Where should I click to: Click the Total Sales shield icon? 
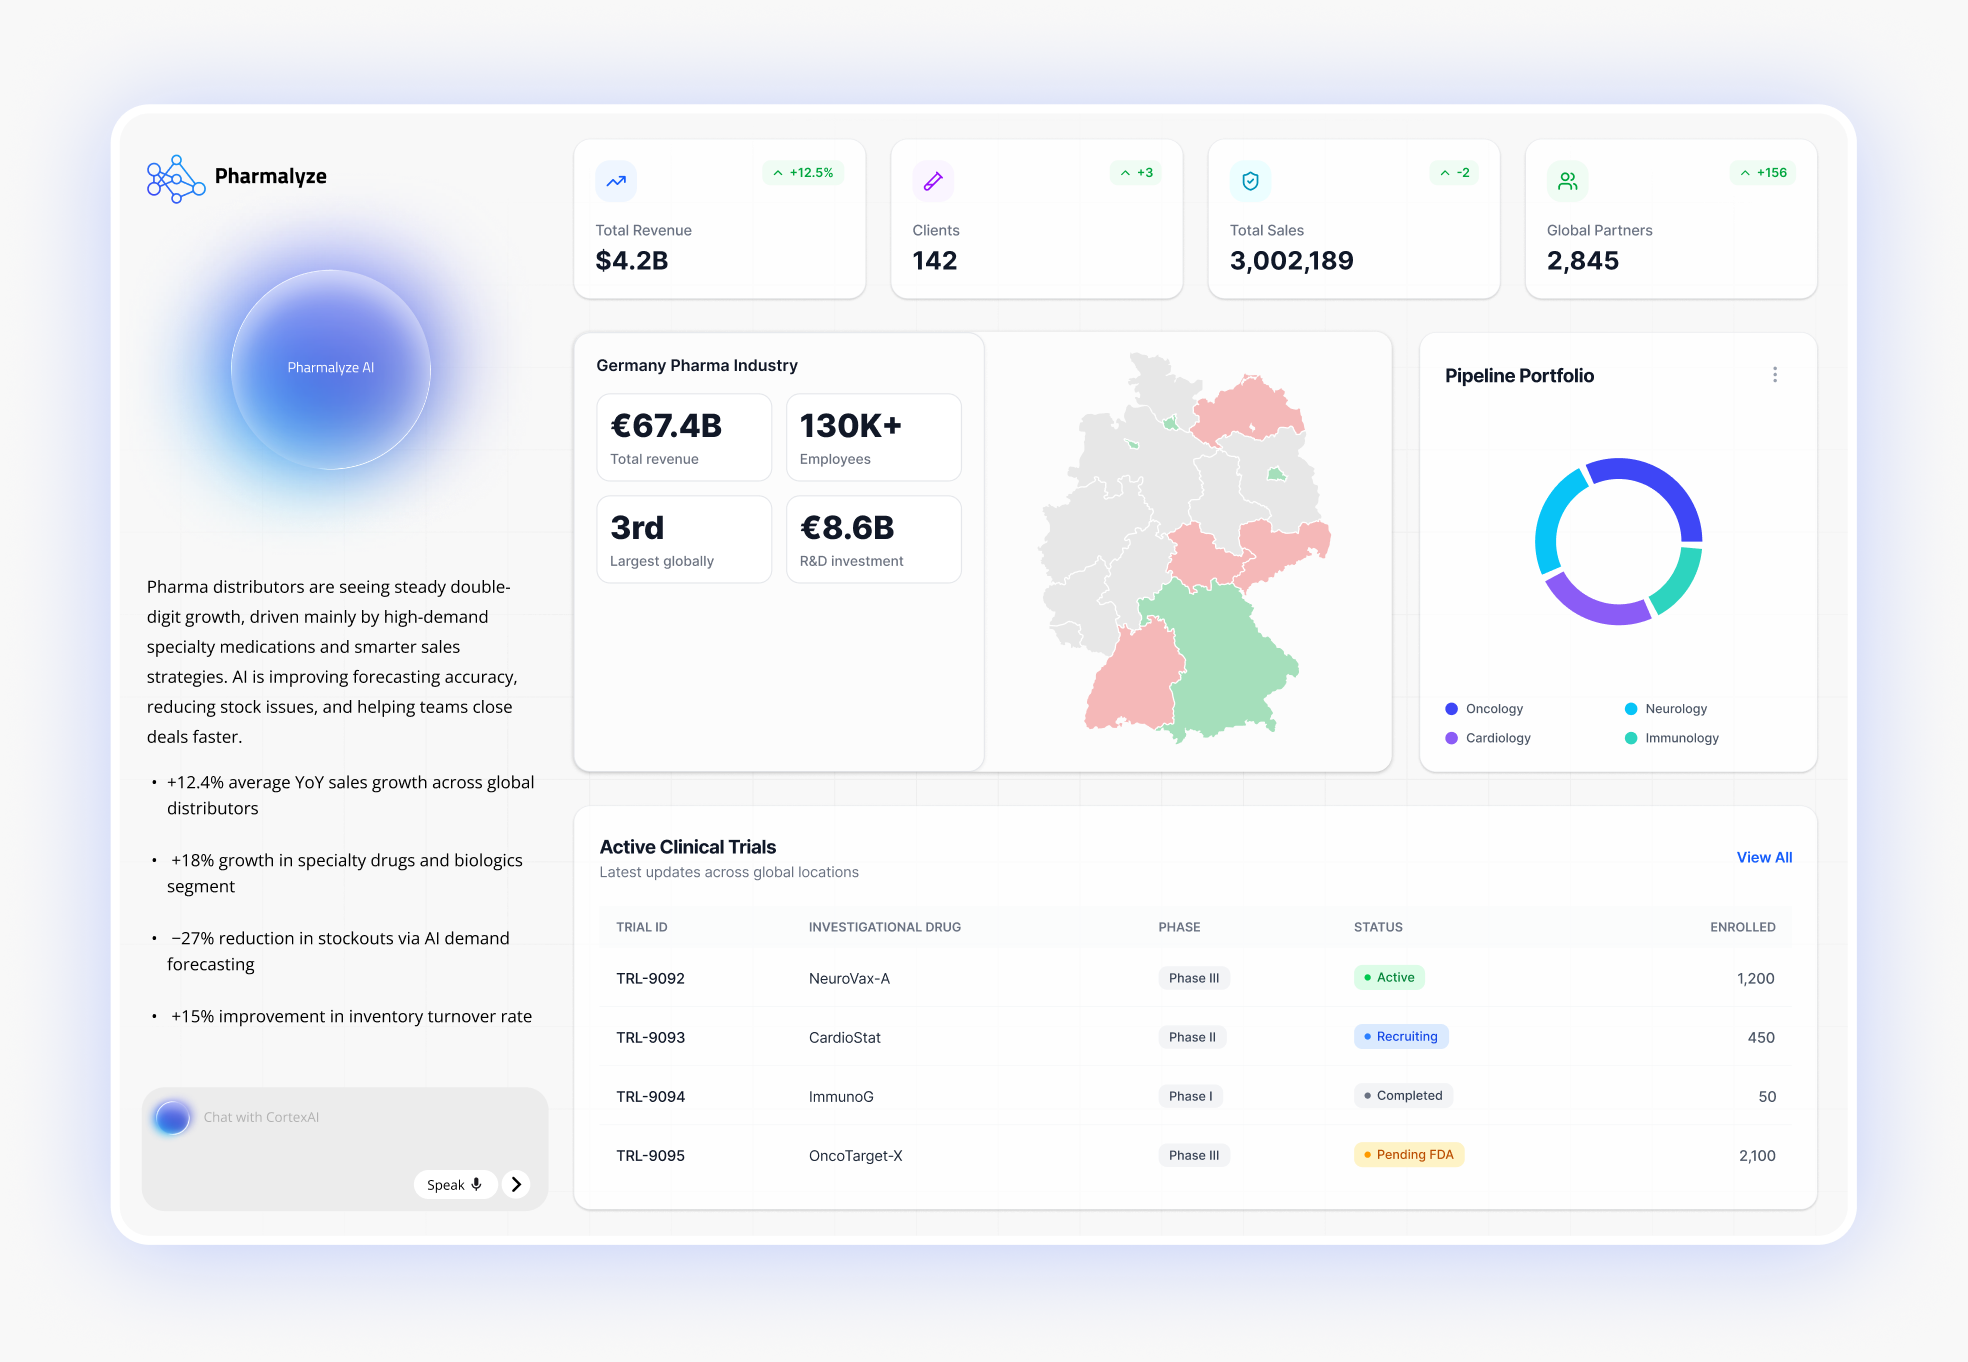(x=1250, y=181)
